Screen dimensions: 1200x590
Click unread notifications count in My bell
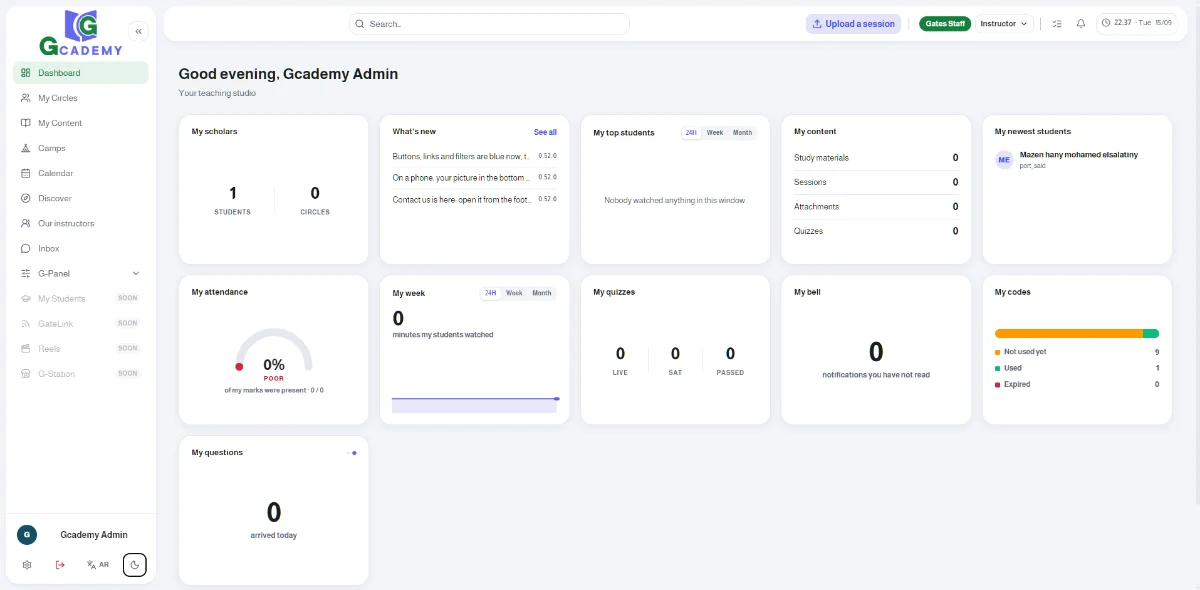pyautogui.click(x=876, y=352)
